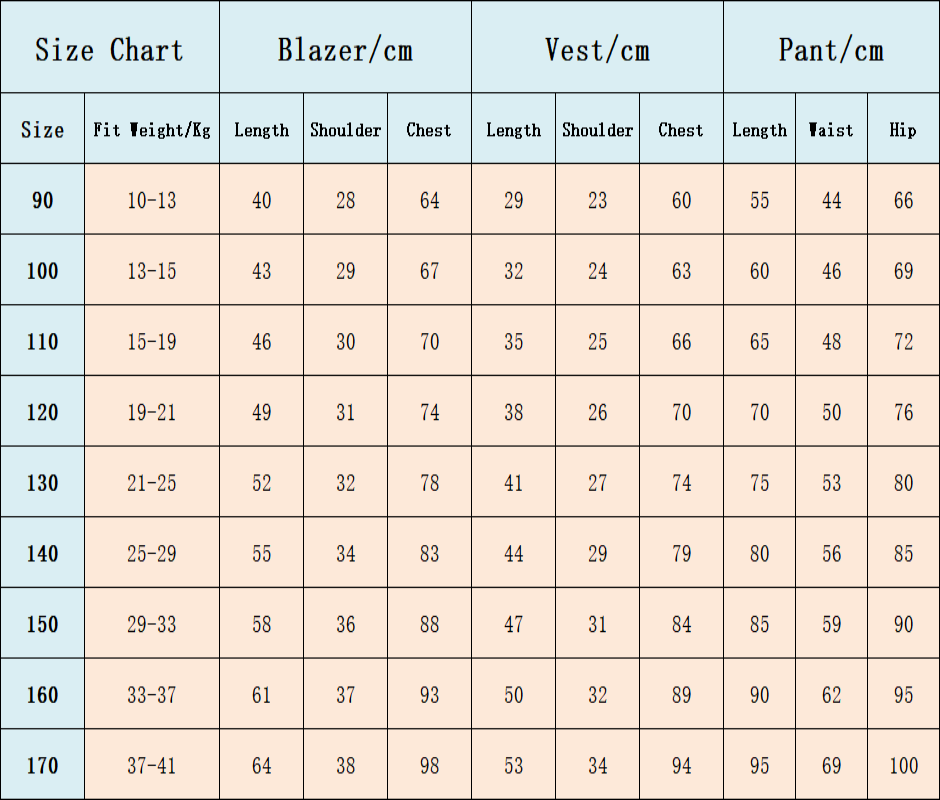The width and height of the screenshot is (940, 800).
Task: Click the Size Chart header cell
Action: tap(110, 47)
